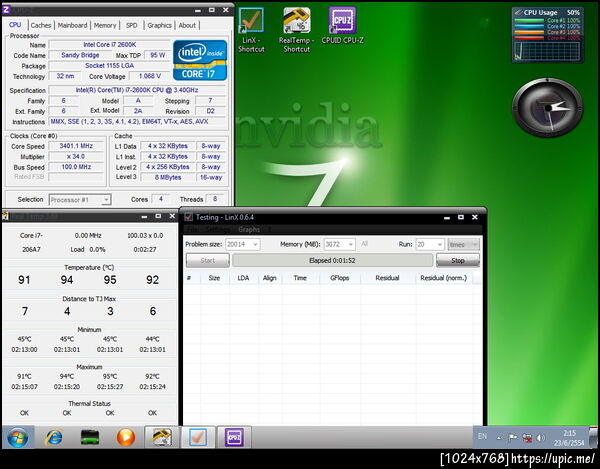Click the Stop button in LinX
Image resolution: width=600 pixels, height=469 pixels.
[458, 261]
